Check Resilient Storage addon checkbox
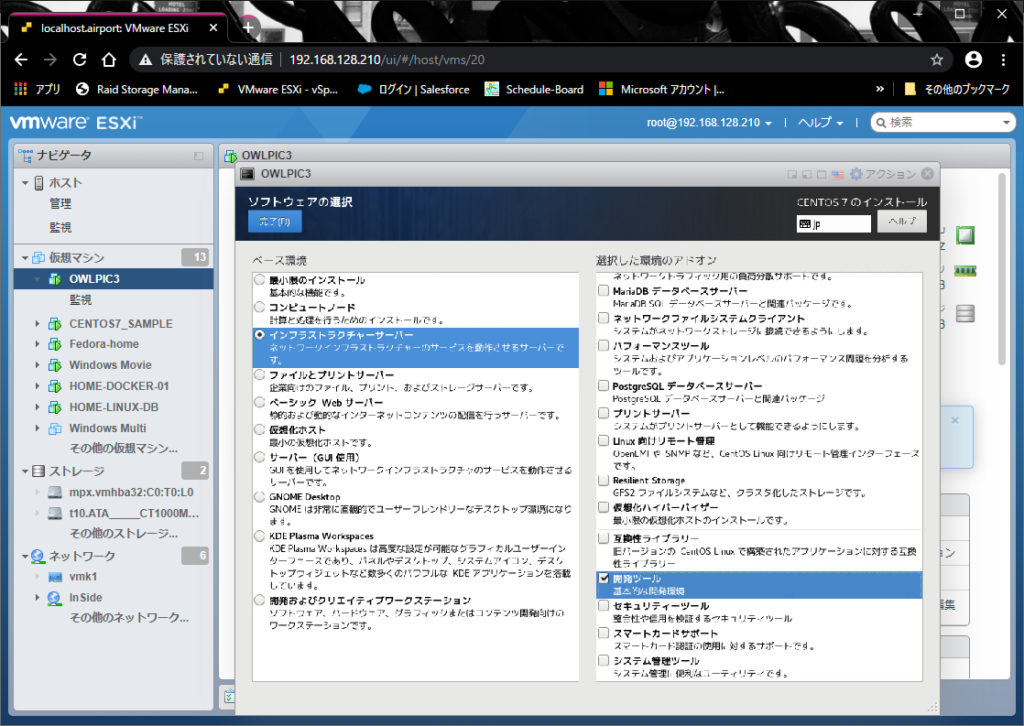 click(603, 481)
